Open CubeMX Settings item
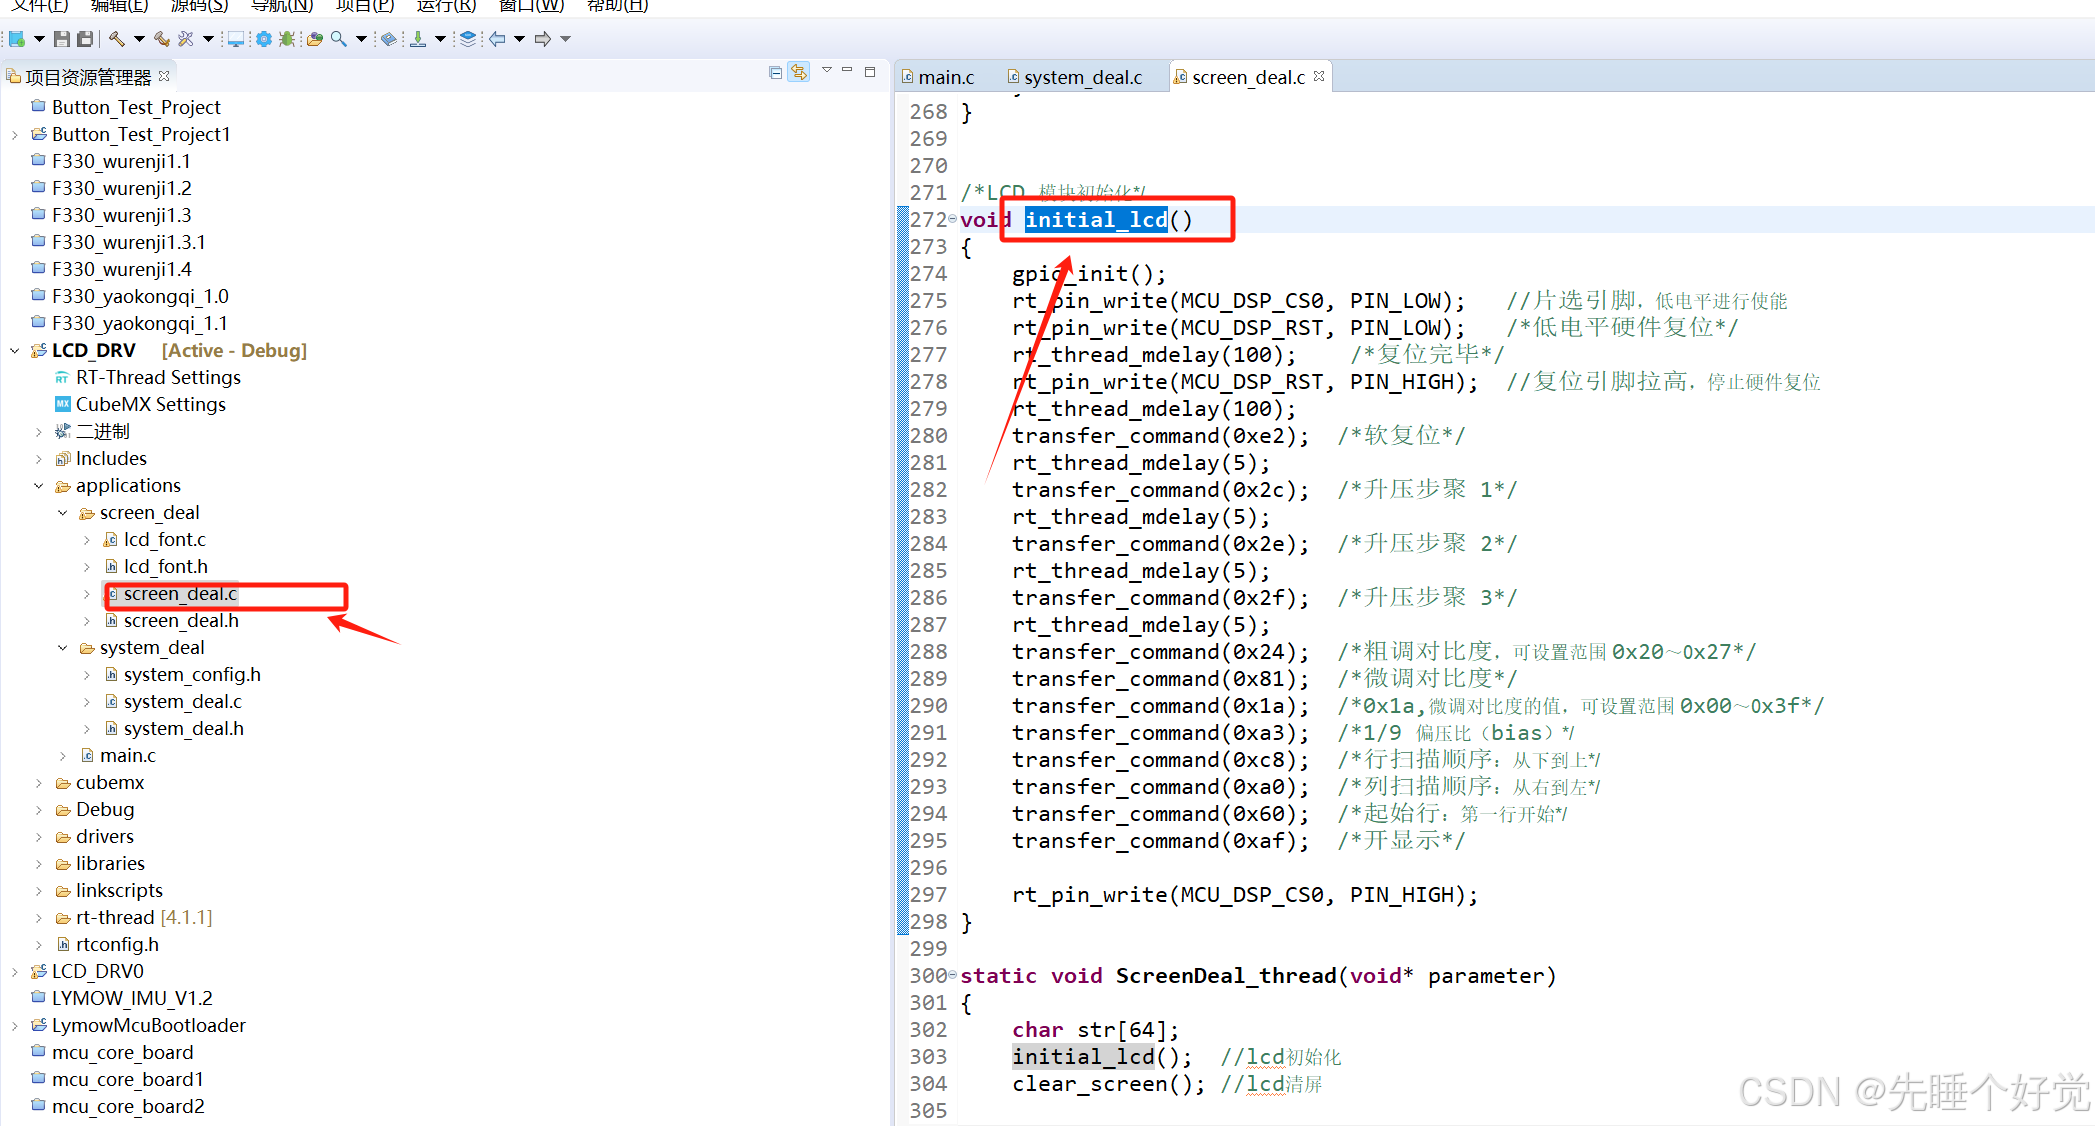Image resolution: width=2095 pixels, height=1126 pixels. tap(150, 404)
